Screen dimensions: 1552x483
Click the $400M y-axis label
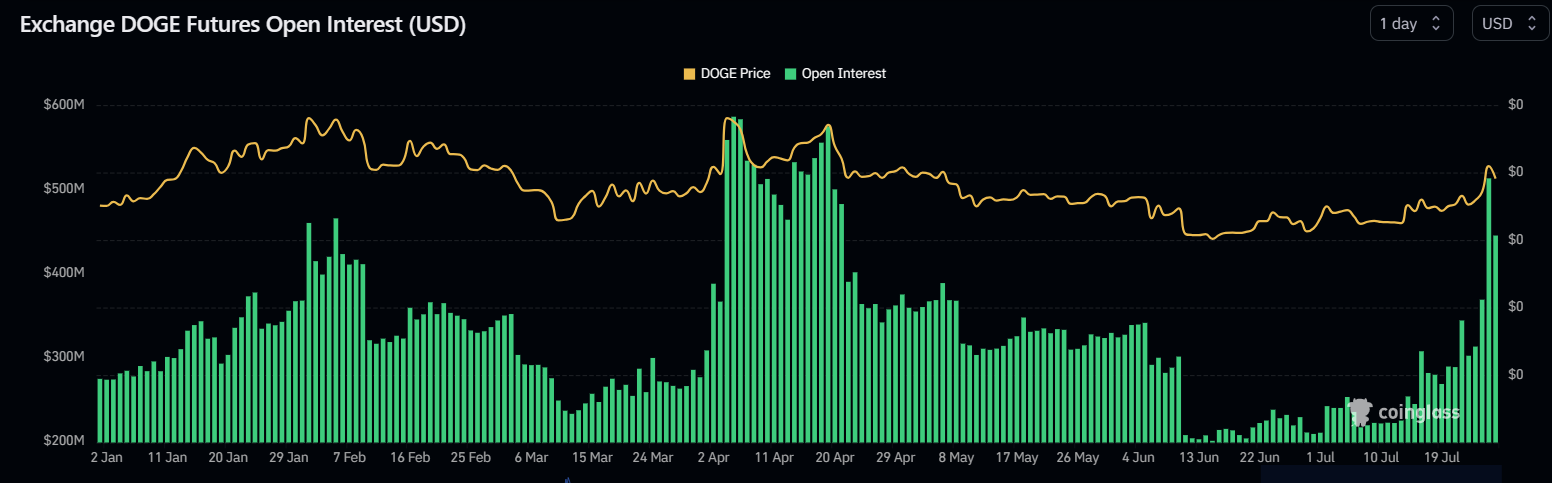click(x=63, y=272)
